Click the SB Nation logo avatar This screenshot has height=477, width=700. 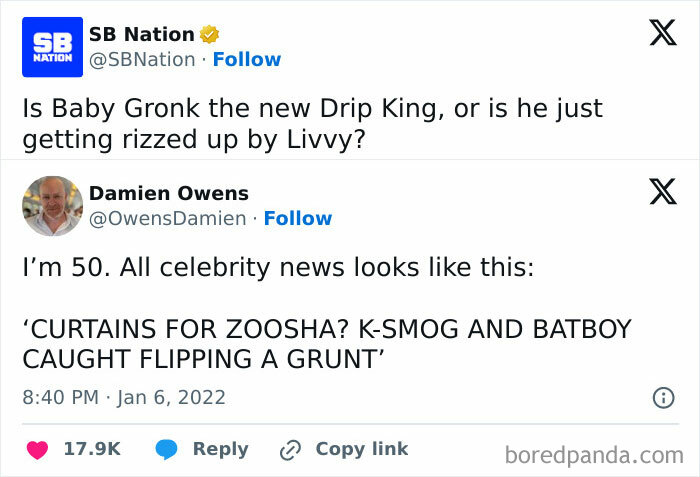tap(53, 47)
